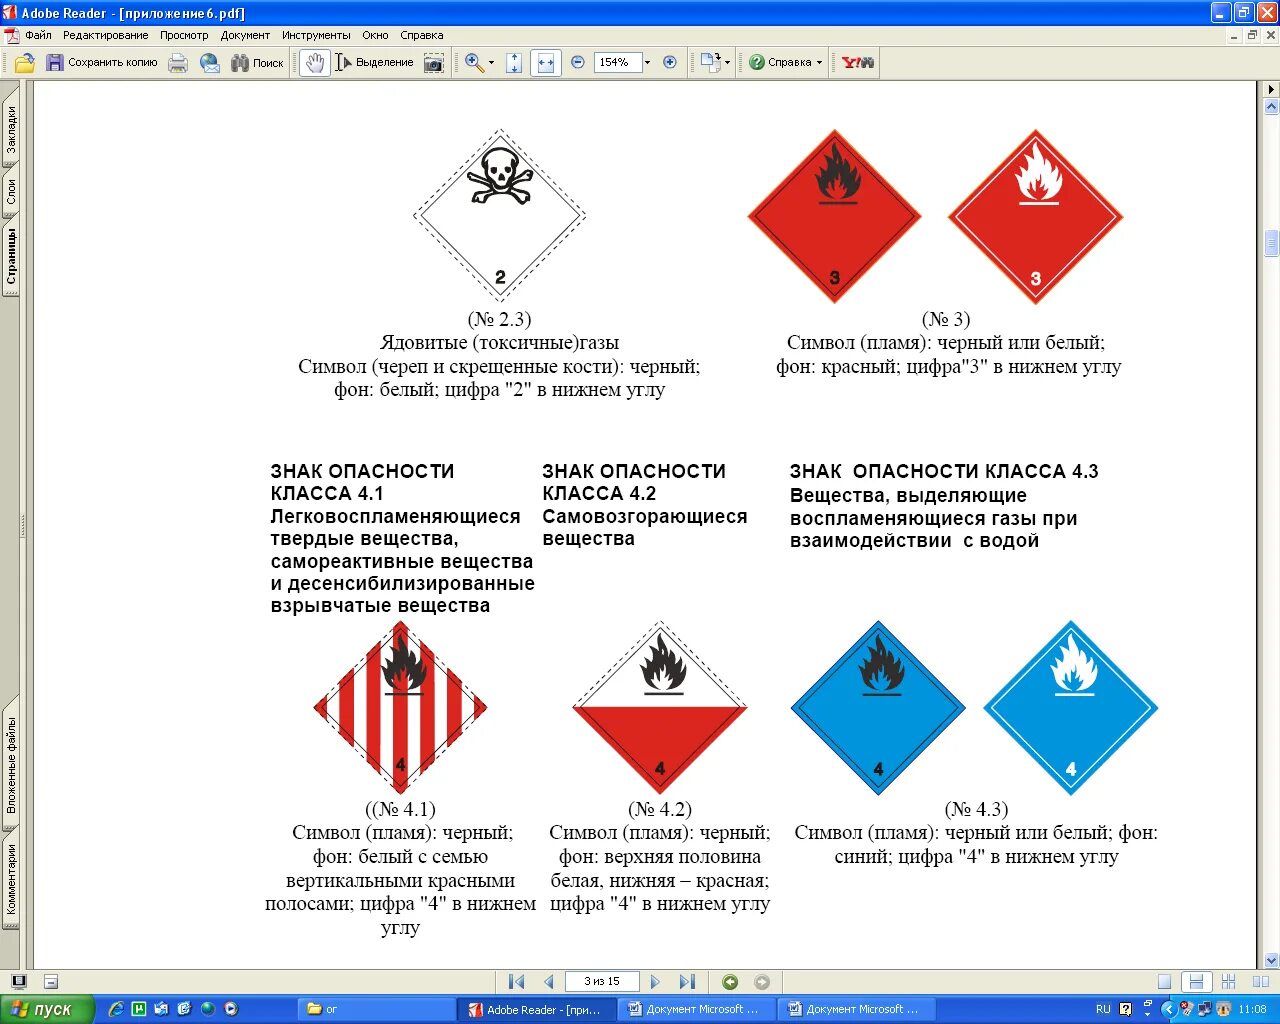Open the Инструменты menu
Screen dimensions: 1280x1024
click(316, 35)
